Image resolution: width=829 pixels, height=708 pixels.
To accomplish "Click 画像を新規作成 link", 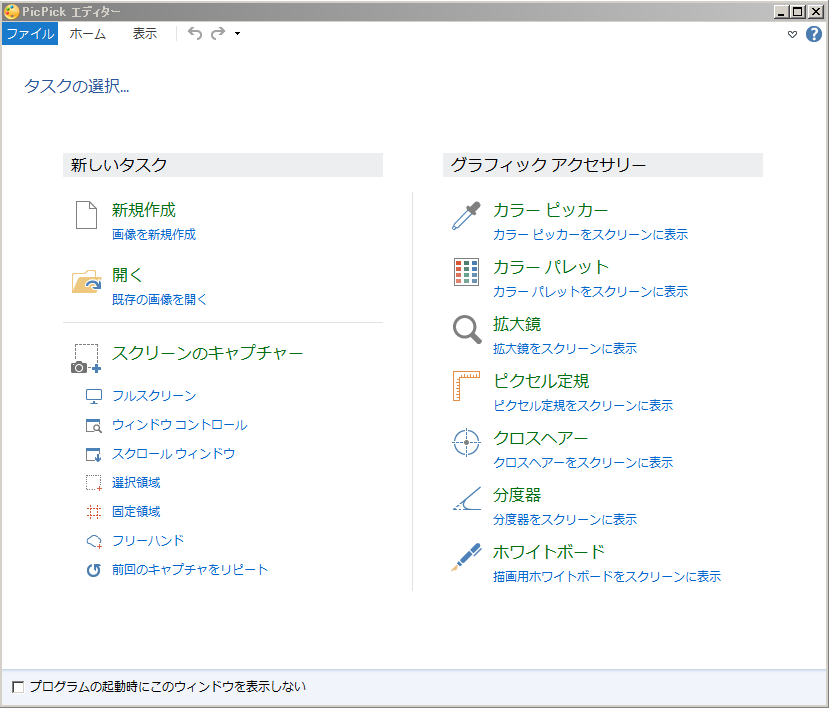I will 154,234.
